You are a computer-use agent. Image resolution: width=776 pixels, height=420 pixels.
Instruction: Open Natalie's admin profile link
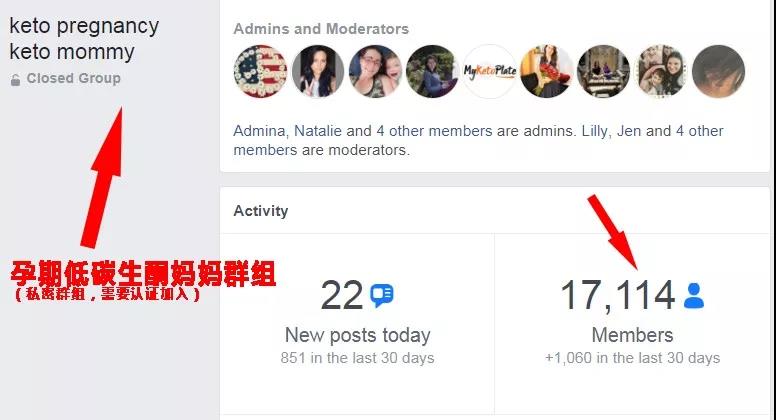click(319, 131)
